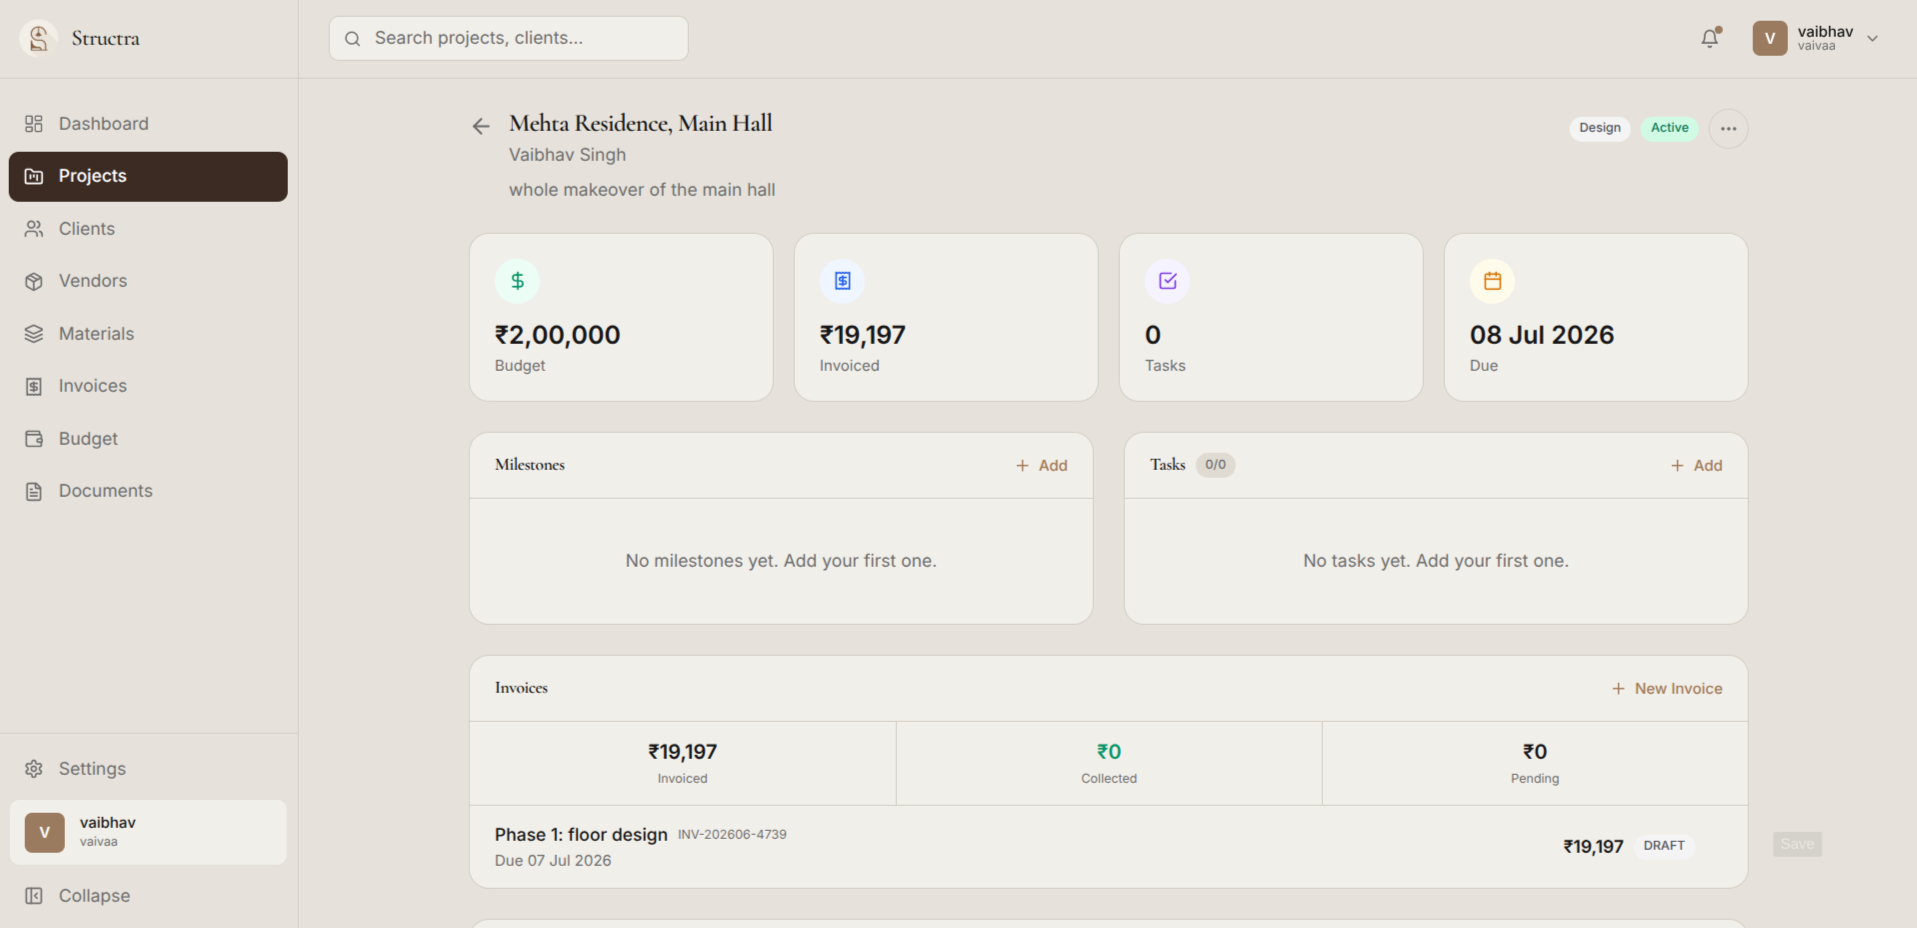Click the search projects input field
1917x928 pixels.
coord(508,38)
